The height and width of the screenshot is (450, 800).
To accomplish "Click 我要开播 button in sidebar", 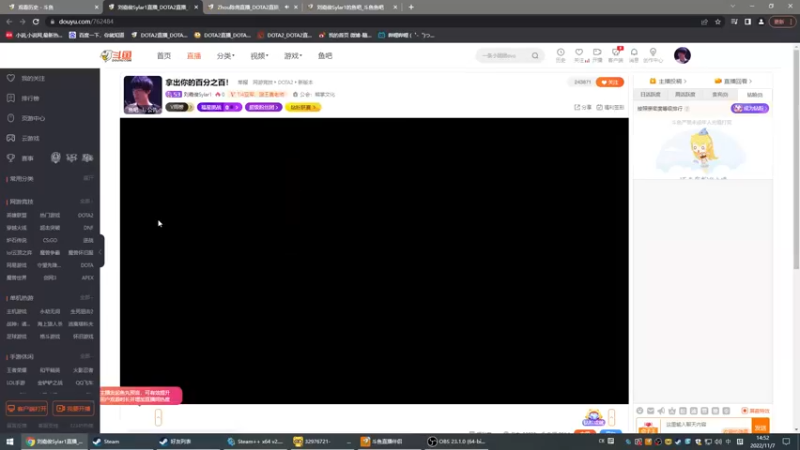I will point(73,409).
